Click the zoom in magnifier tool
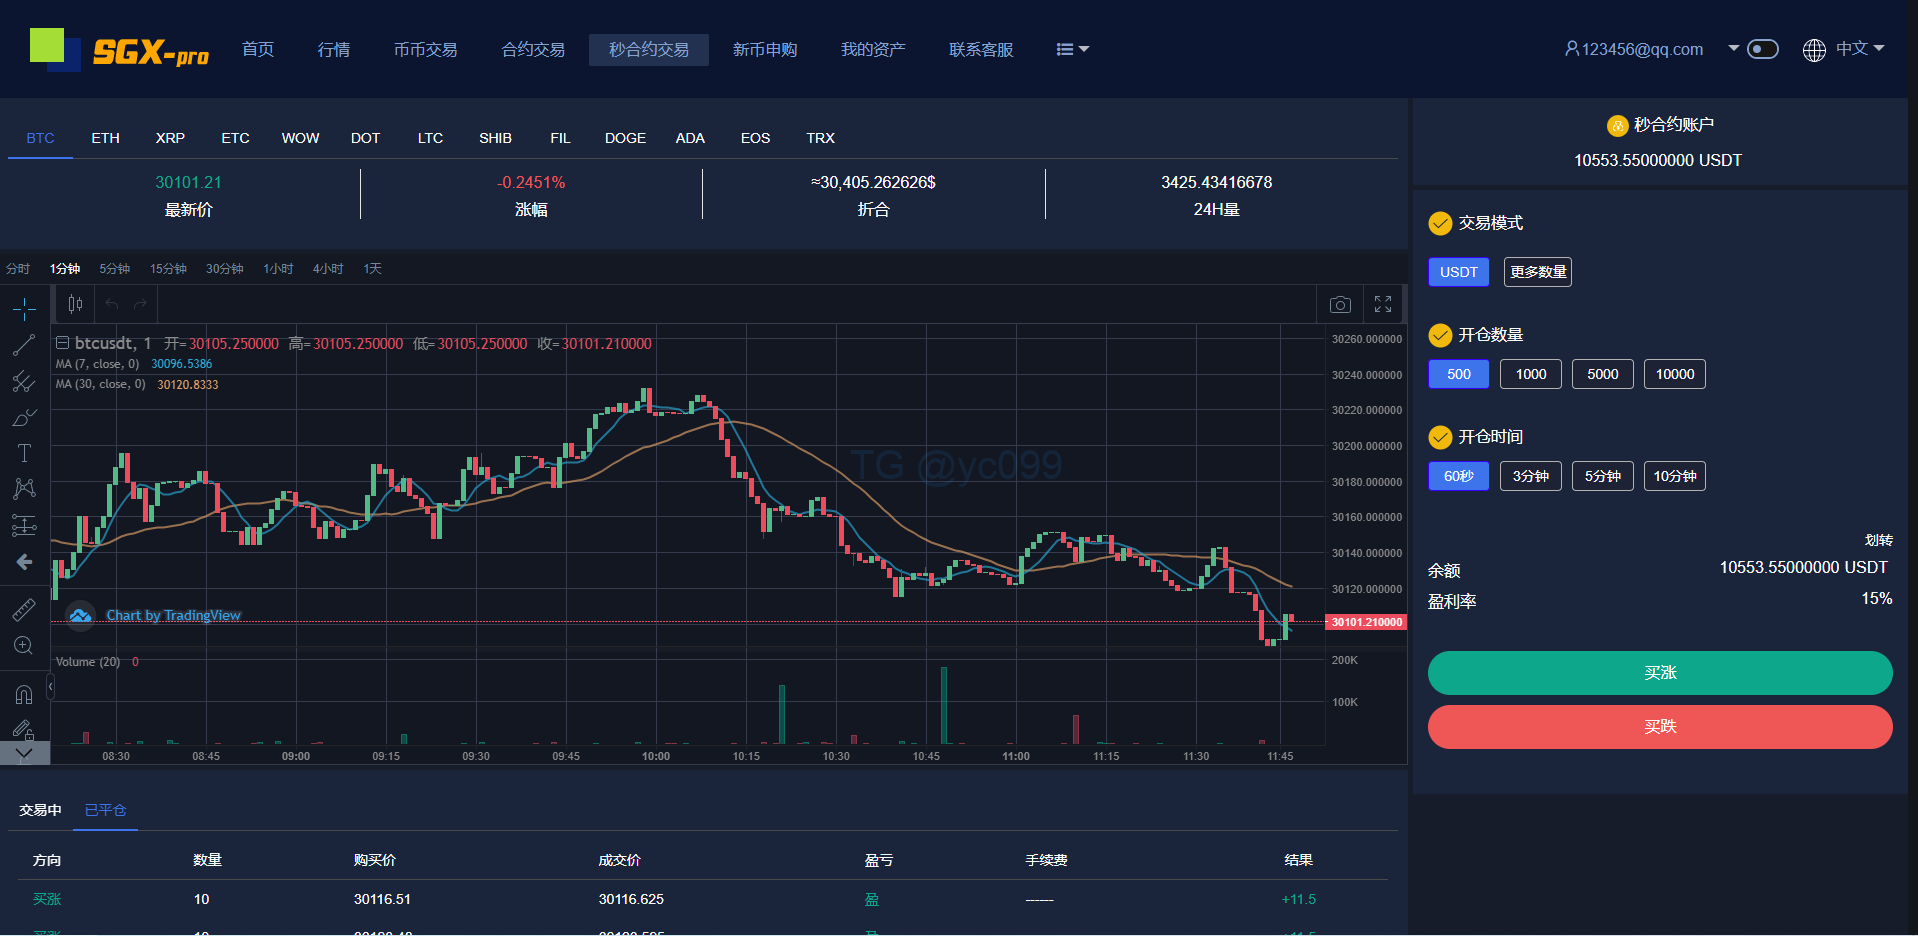 point(24,646)
